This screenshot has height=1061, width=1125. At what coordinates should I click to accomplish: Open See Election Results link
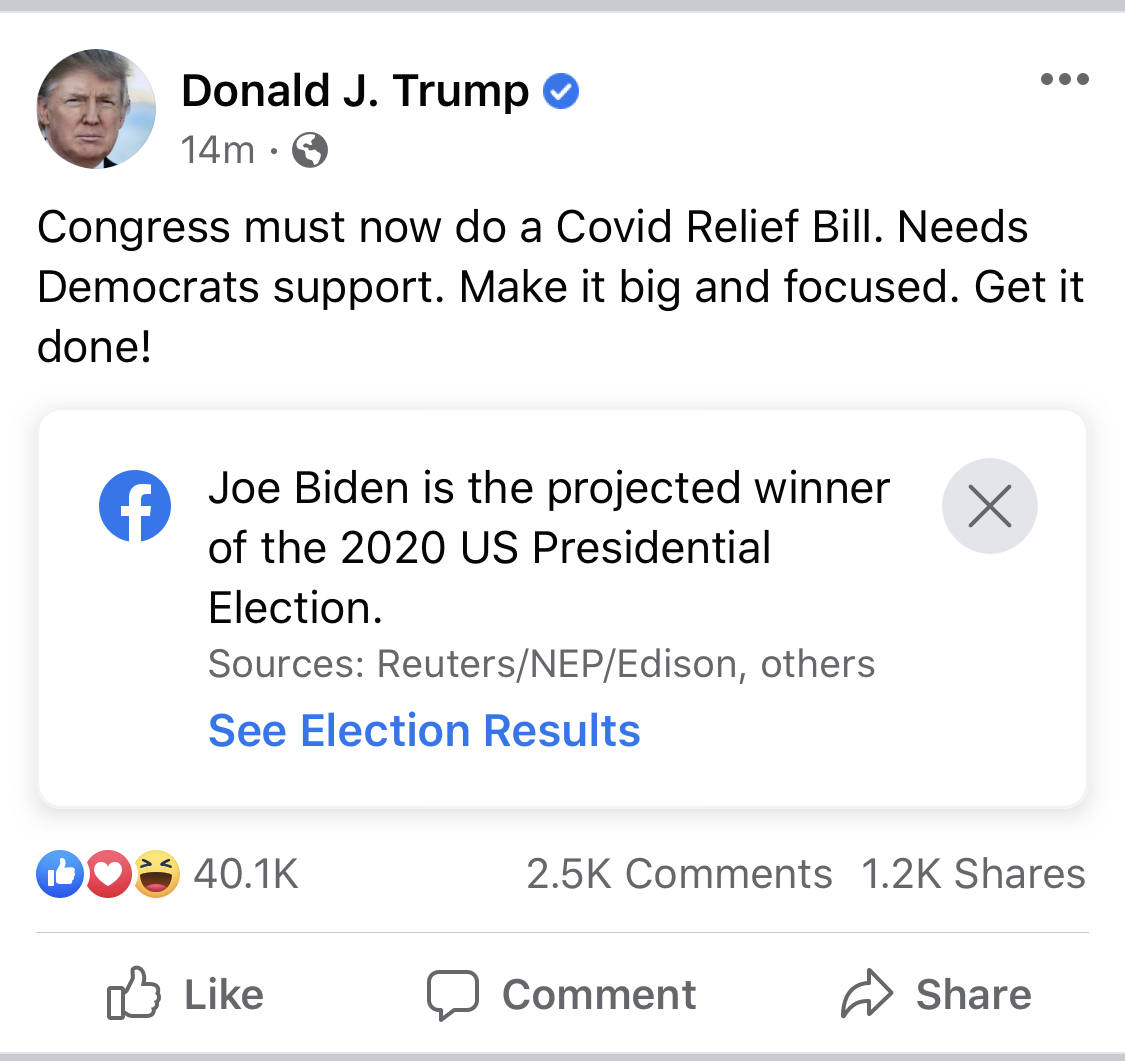(424, 730)
